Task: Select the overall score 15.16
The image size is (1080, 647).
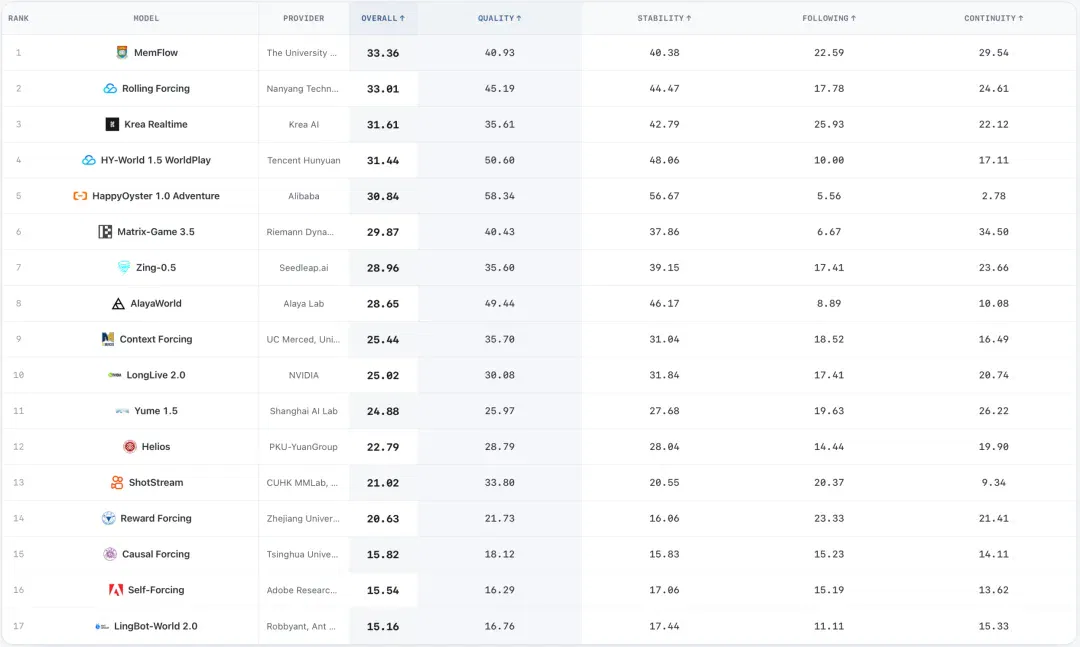Action: pos(383,626)
